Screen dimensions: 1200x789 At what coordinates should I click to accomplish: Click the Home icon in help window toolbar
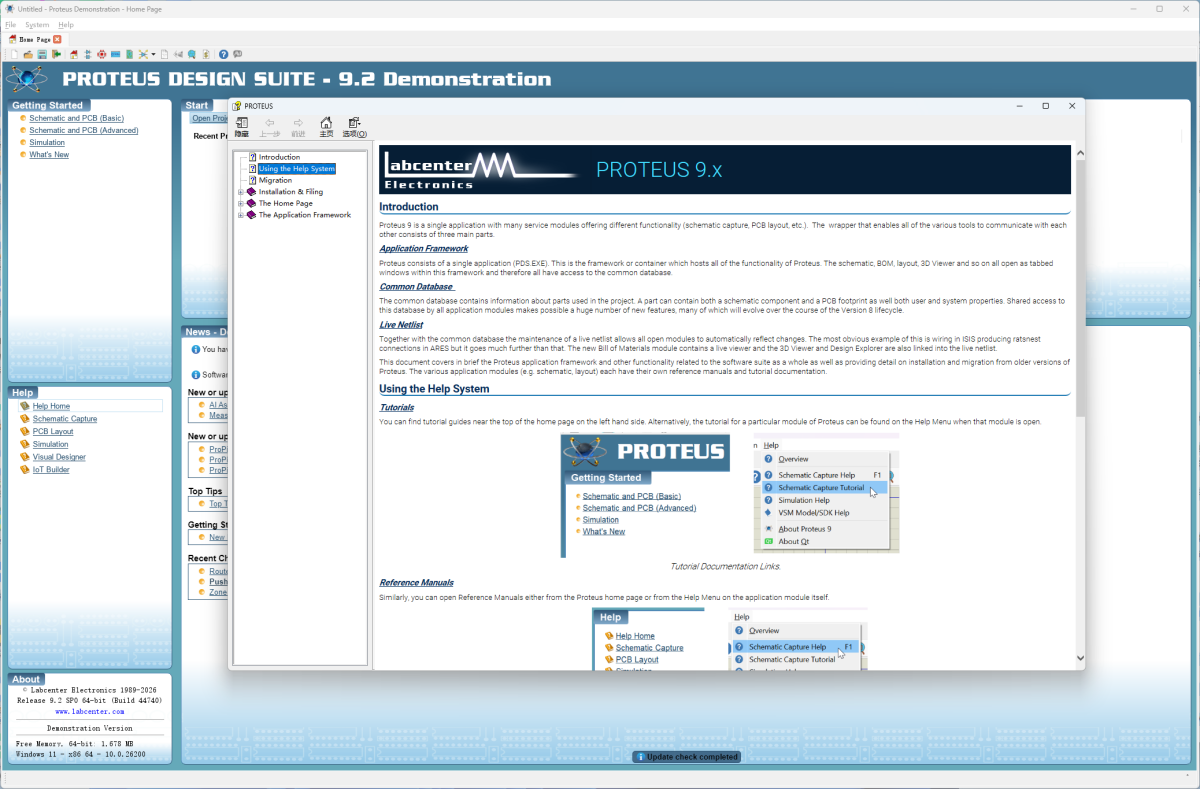pos(326,126)
